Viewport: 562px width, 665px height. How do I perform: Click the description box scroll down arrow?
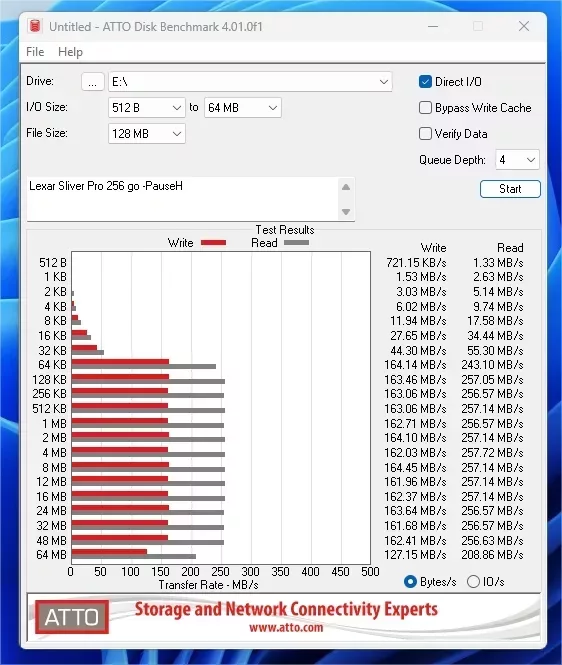tap(346, 212)
